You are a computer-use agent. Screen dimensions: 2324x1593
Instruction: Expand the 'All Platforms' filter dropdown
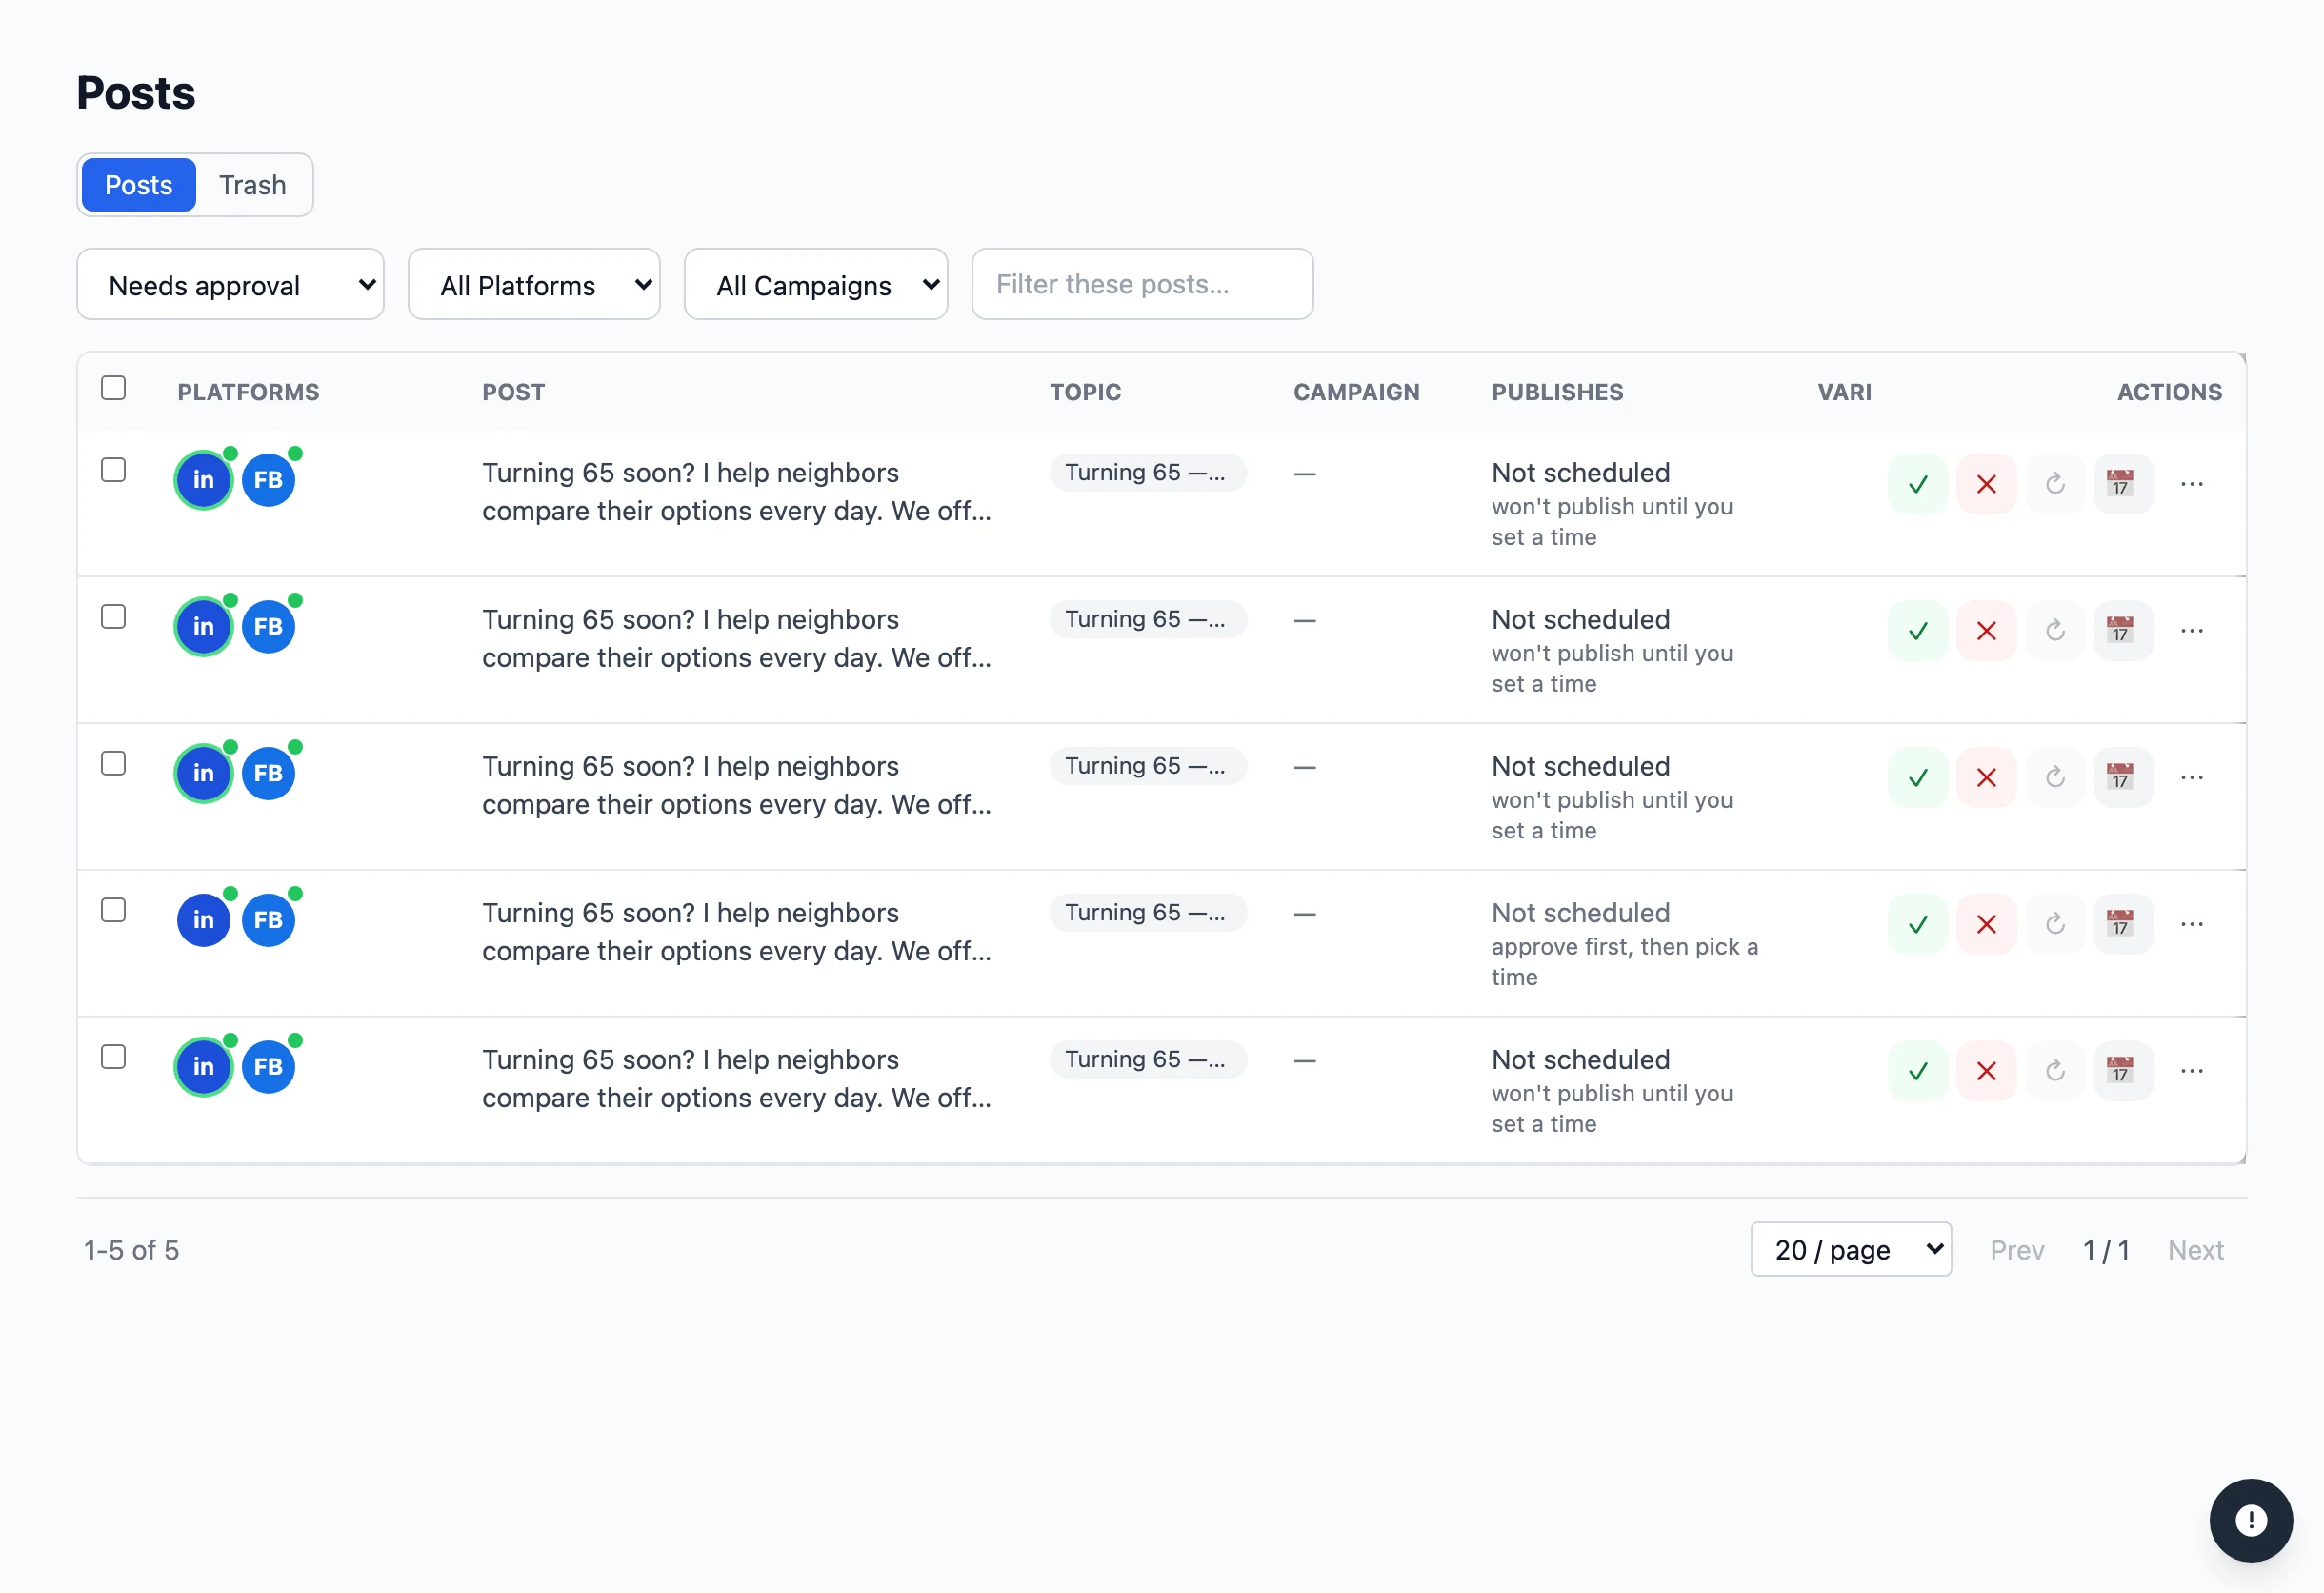click(x=534, y=285)
